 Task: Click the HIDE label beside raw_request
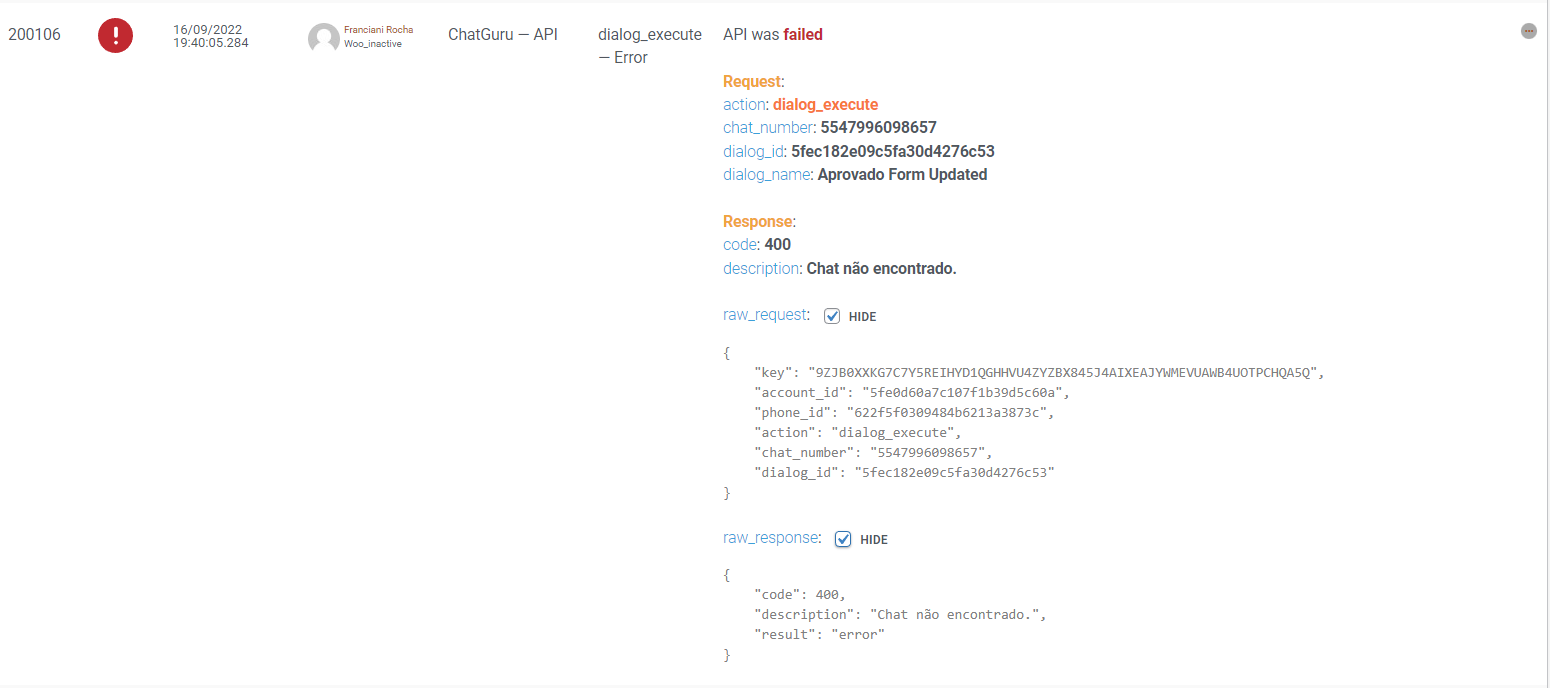(x=862, y=316)
